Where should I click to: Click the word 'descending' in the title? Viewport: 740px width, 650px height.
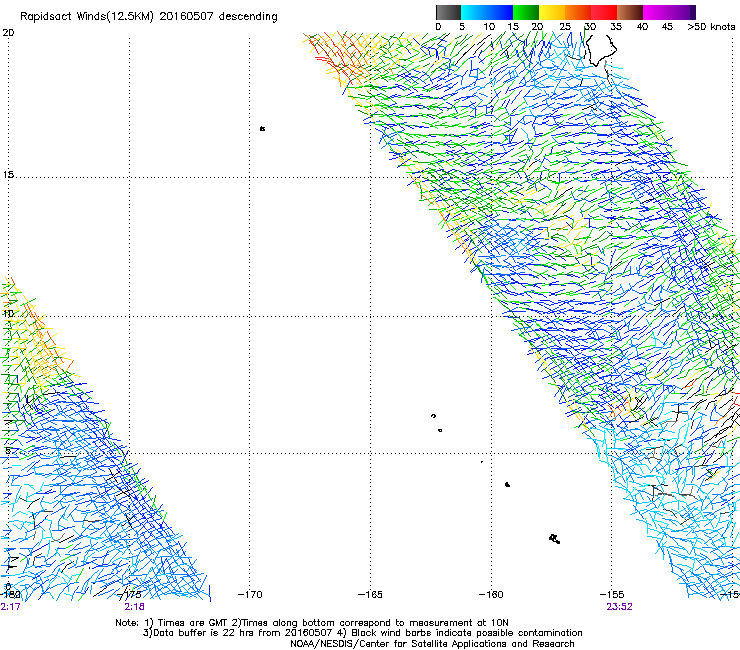[248, 17]
